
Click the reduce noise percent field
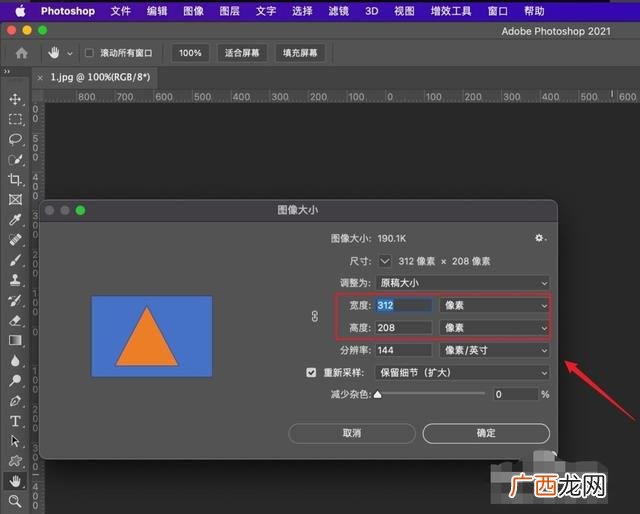516,394
